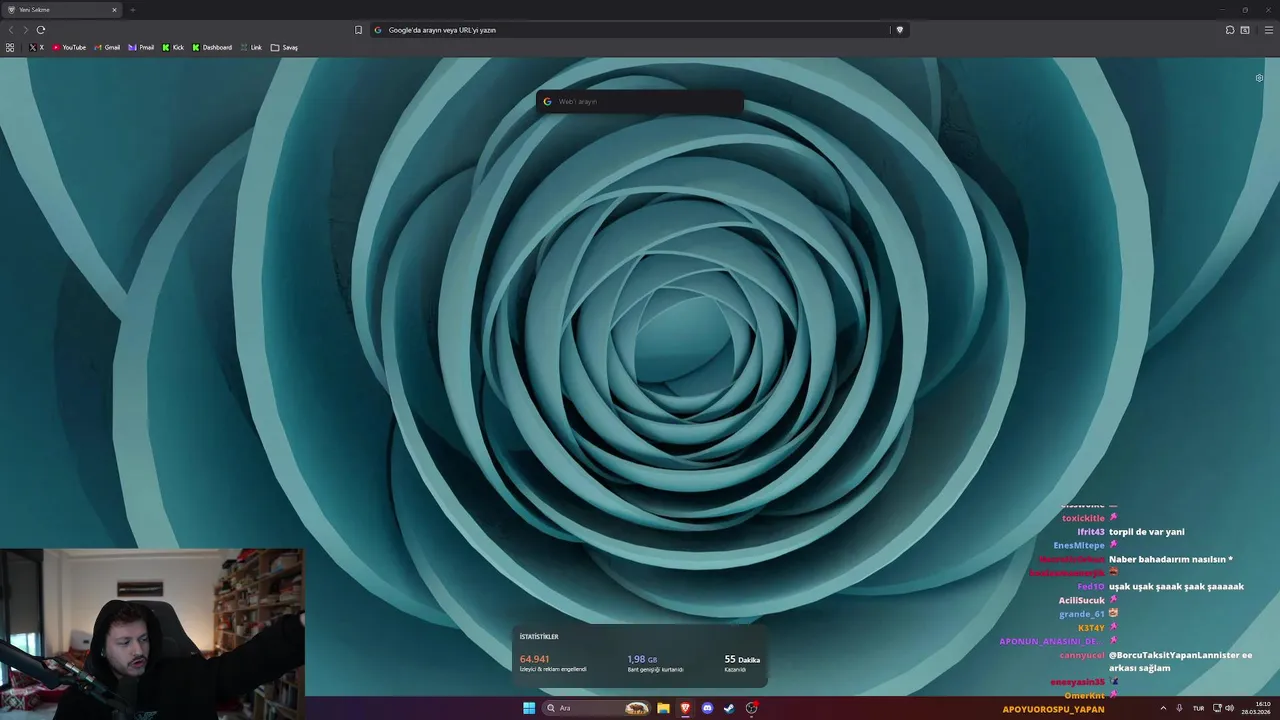Screen dimensions: 1280x720
Task: Open Discord from taskbar
Action: pyautogui.click(x=707, y=708)
